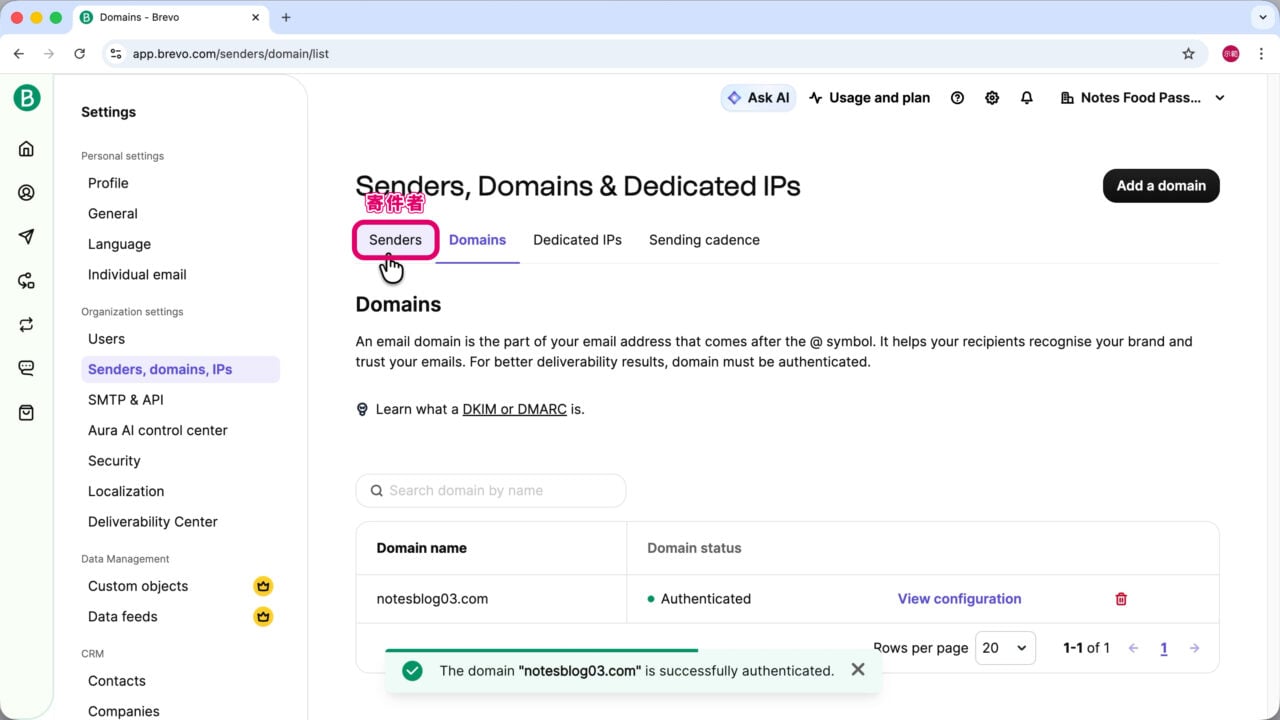Viewport: 1280px width, 720px height.
Task: Bookmark this page with the star icon
Action: tap(1188, 54)
